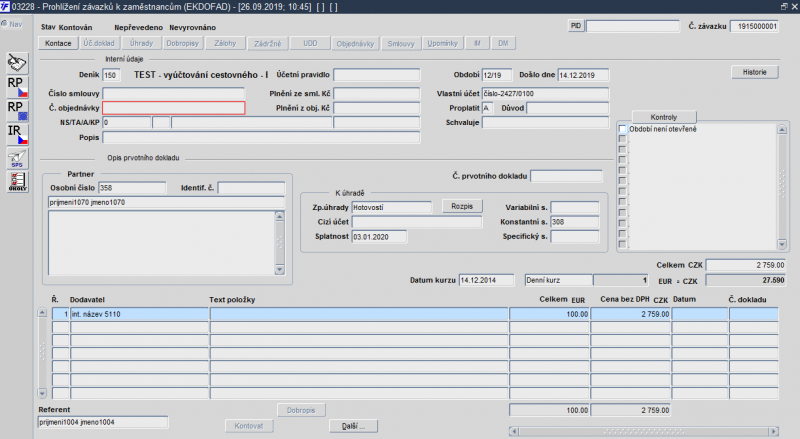Click the Deník field showing 150
This screenshot has height=439, width=800.
click(111, 75)
